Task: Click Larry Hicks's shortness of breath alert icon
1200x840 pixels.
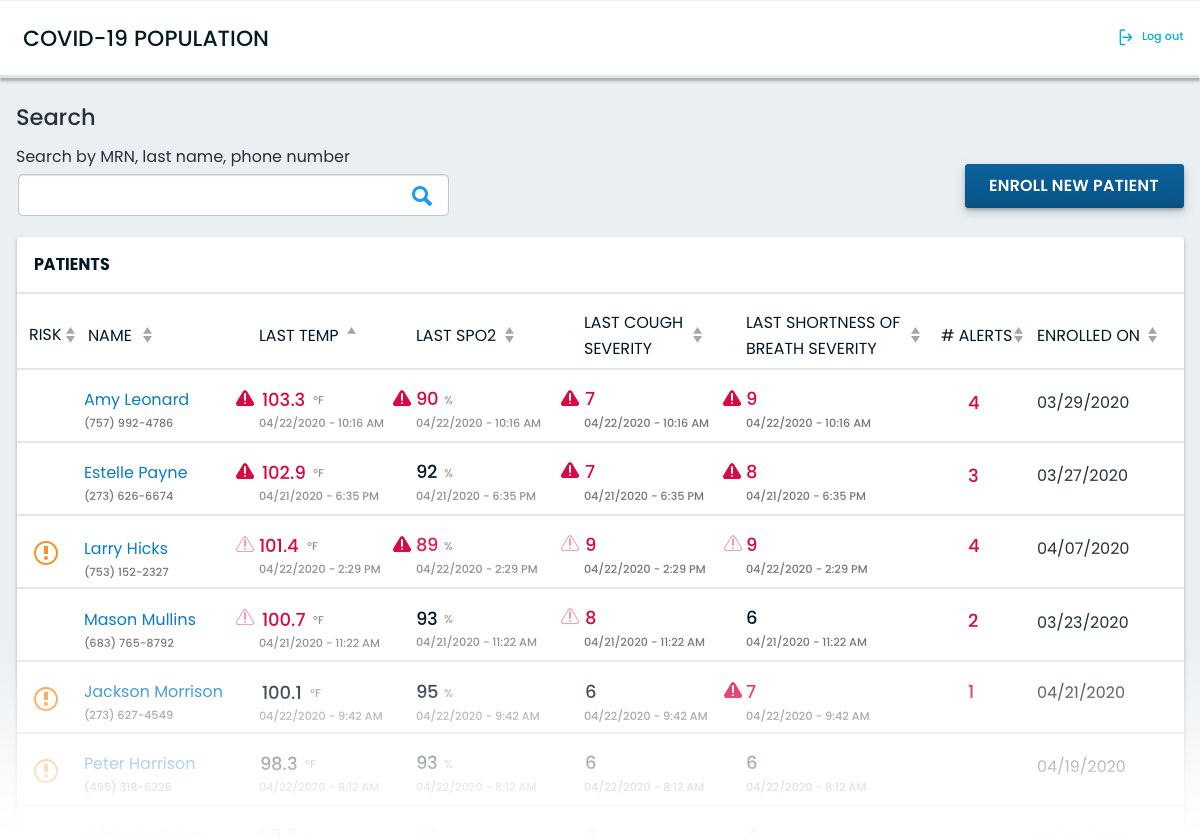Action: pyautogui.click(x=732, y=544)
